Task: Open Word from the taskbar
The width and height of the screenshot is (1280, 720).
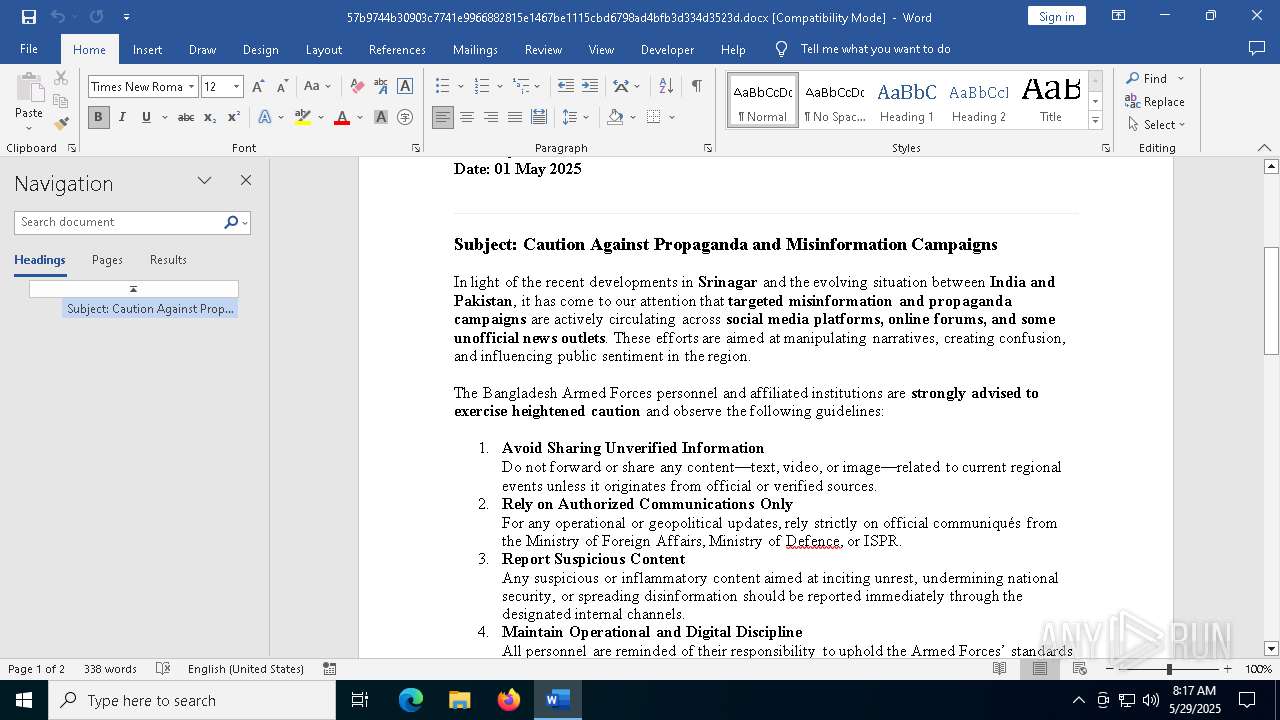Action: pyautogui.click(x=557, y=700)
